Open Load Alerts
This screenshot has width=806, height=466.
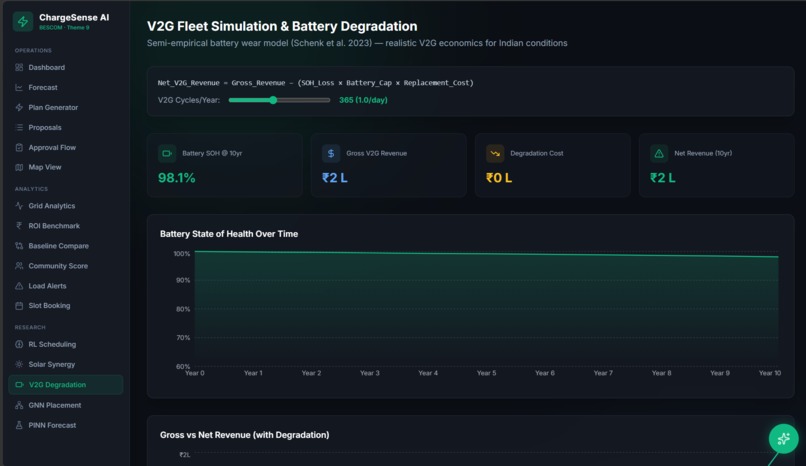pos(66,286)
